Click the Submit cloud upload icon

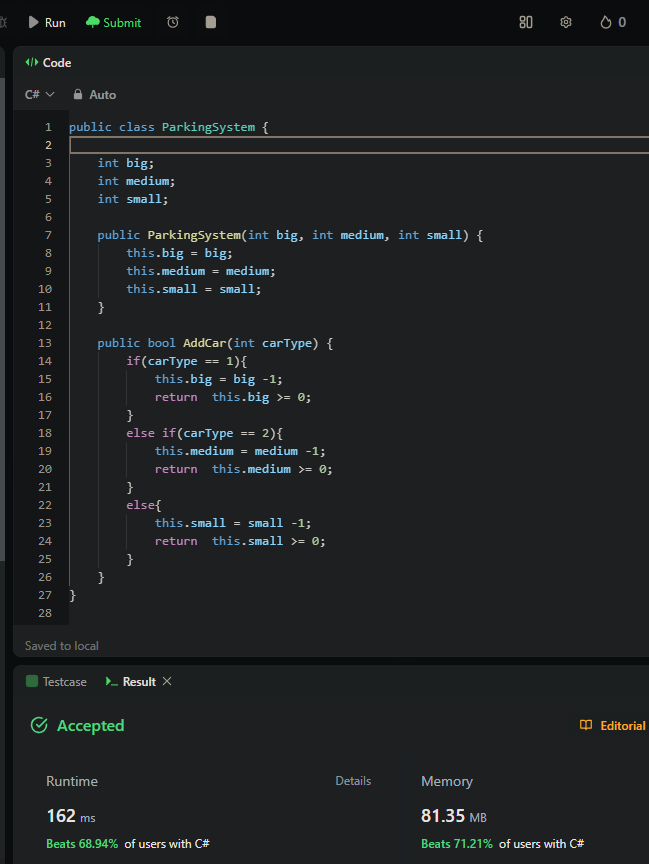point(93,22)
